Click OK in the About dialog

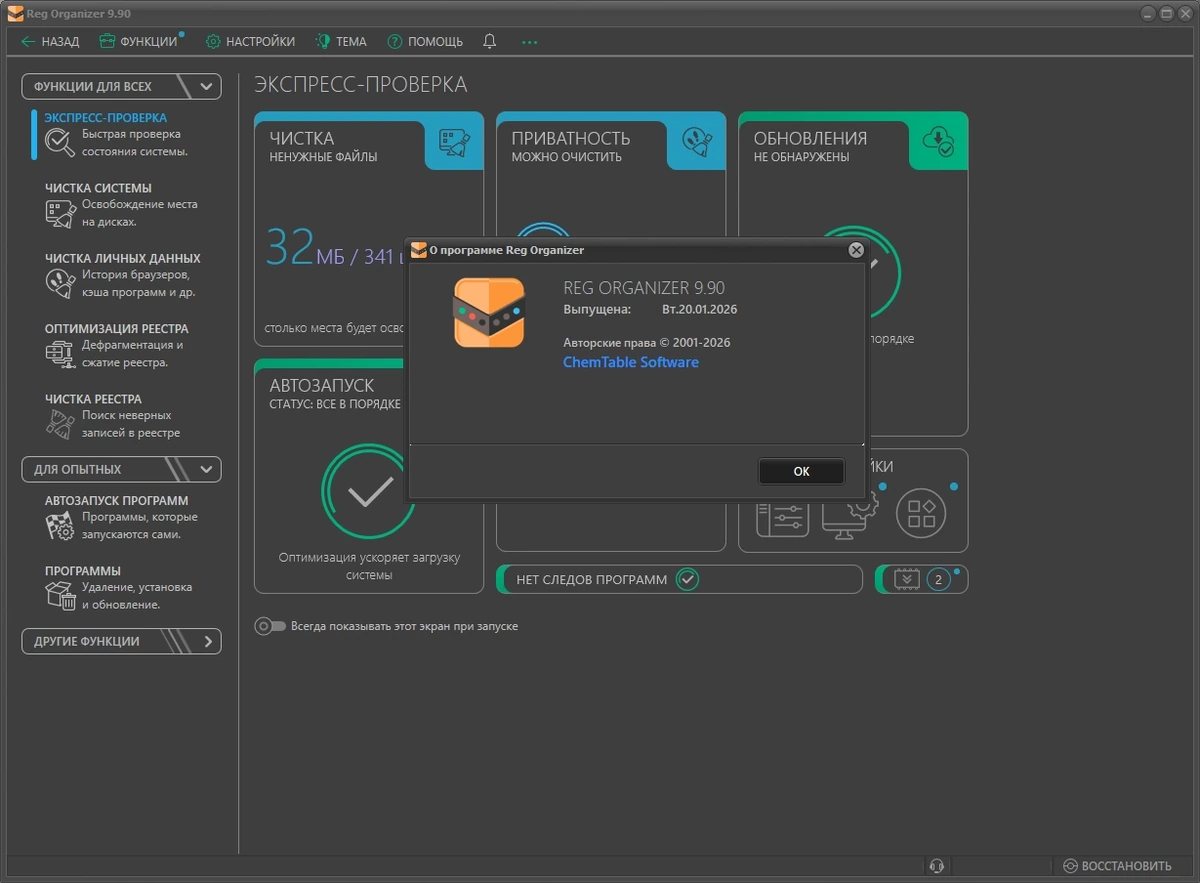pyautogui.click(x=801, y=471)
